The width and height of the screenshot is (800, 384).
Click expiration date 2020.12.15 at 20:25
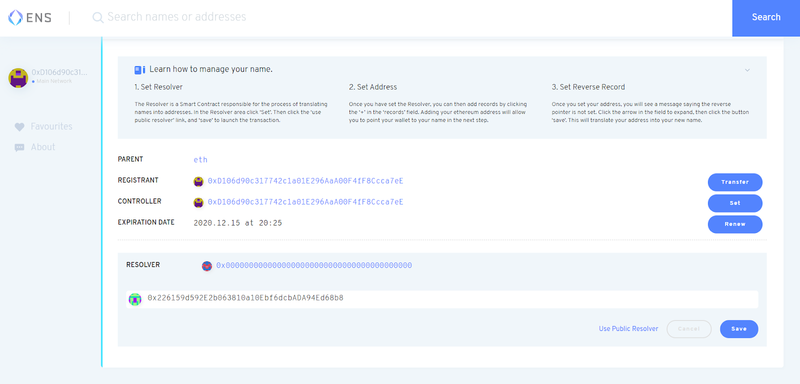click(x=238, y=223)
